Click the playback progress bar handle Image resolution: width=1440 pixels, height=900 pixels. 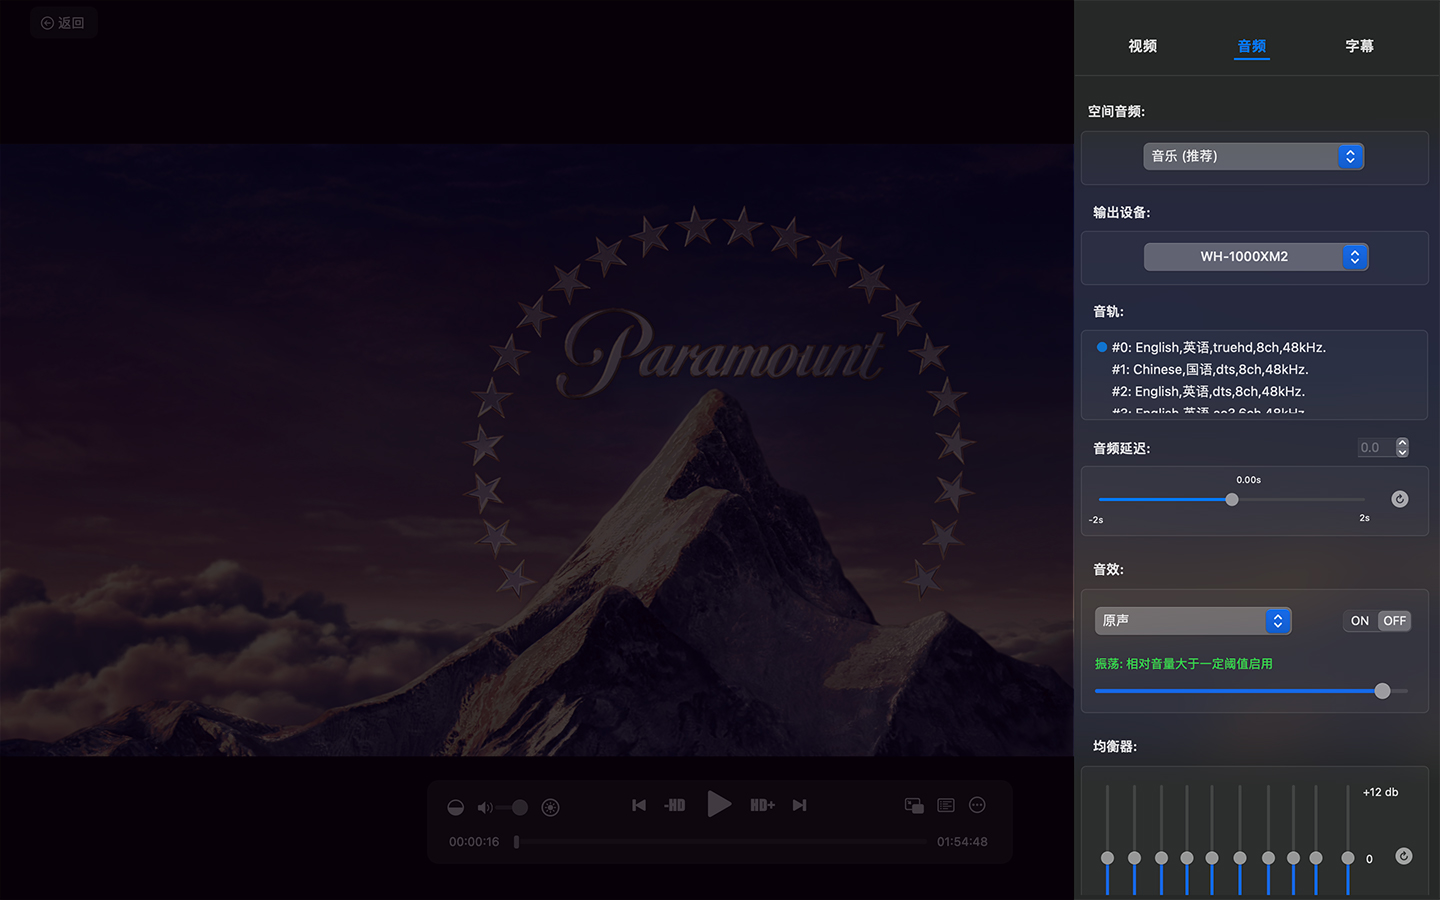click(x=516, y=842)
